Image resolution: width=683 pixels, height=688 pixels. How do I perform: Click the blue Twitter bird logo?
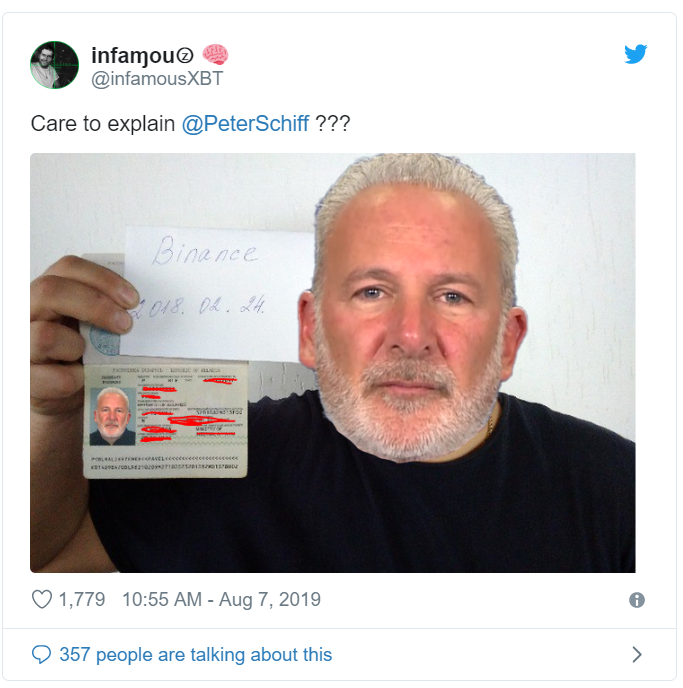coord(635,54)
